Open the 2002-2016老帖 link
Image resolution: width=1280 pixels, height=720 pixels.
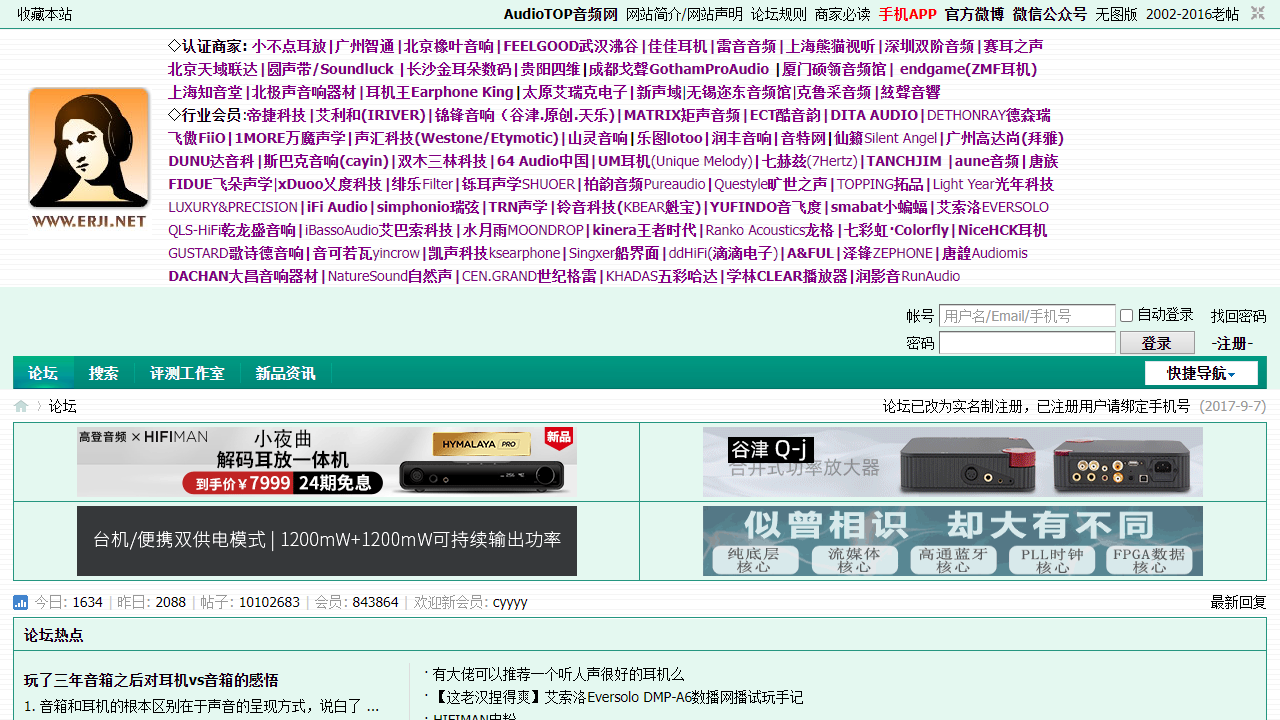1192,14
